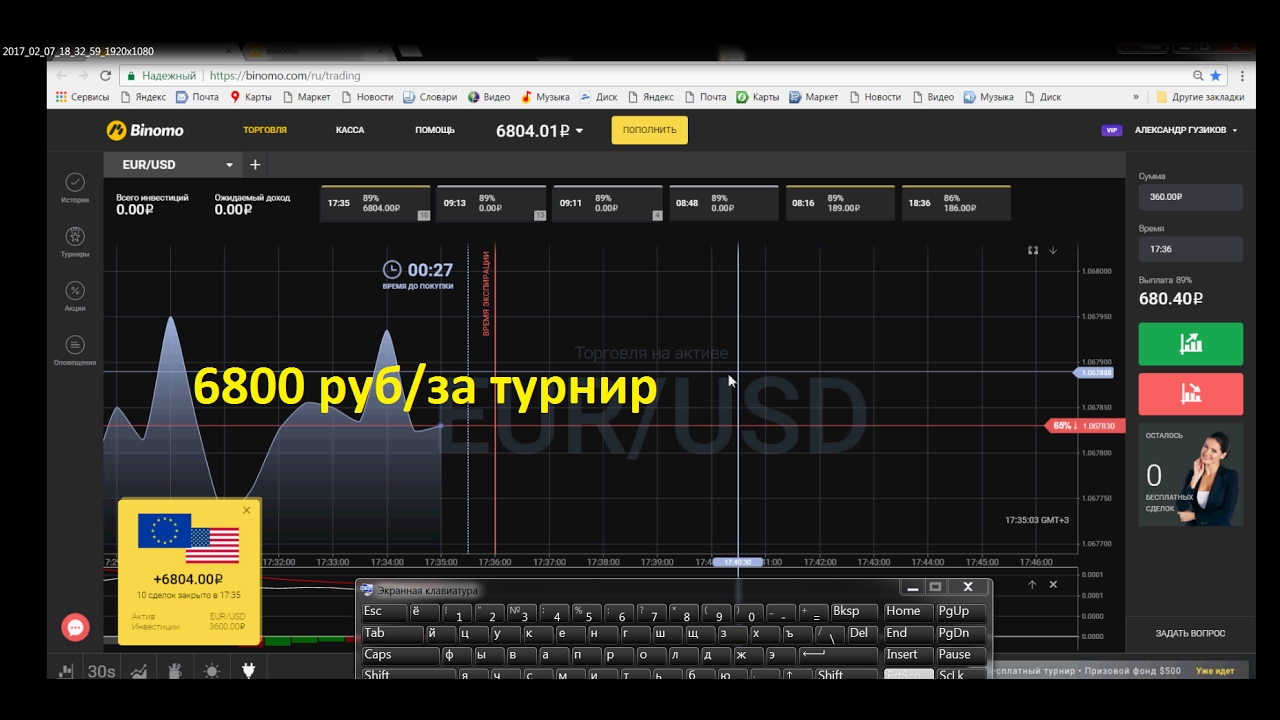Tap Caps on the on-screen keyboard
This screenshot has height=720, width=1280.
coord(399,655)
